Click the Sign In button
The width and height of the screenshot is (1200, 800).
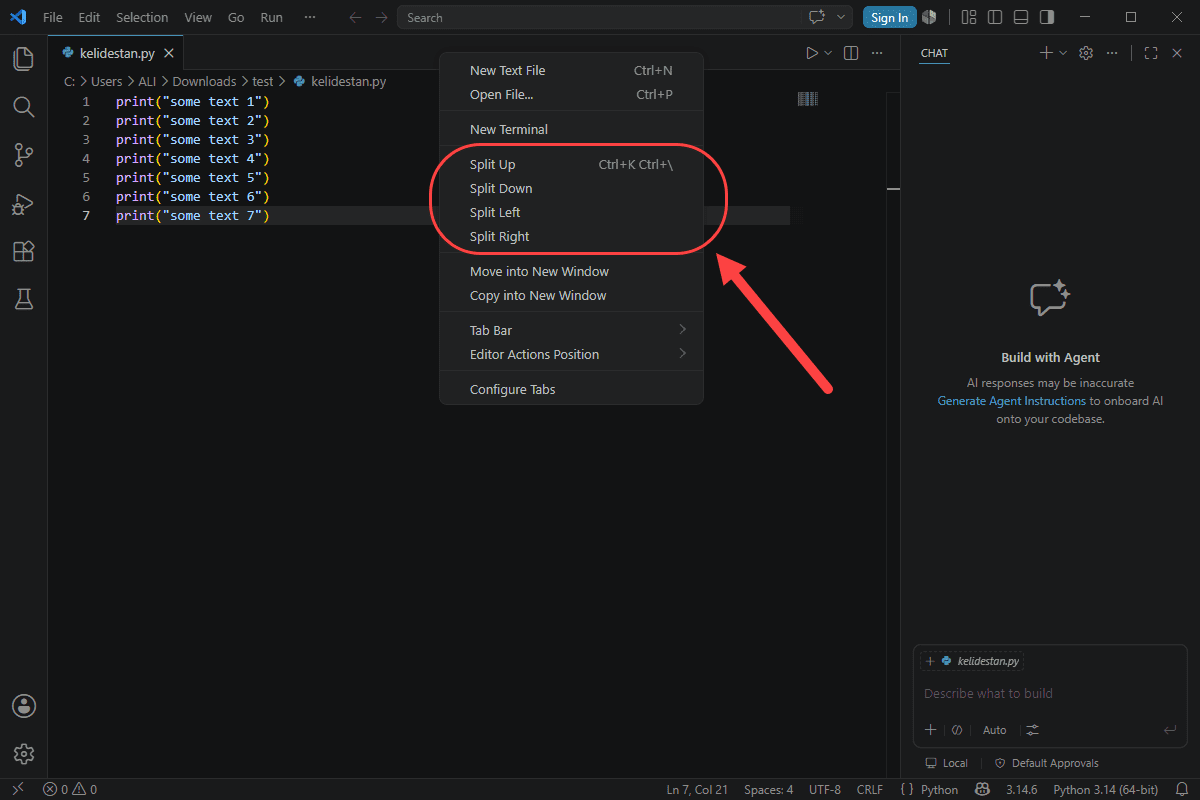point(889,17)
